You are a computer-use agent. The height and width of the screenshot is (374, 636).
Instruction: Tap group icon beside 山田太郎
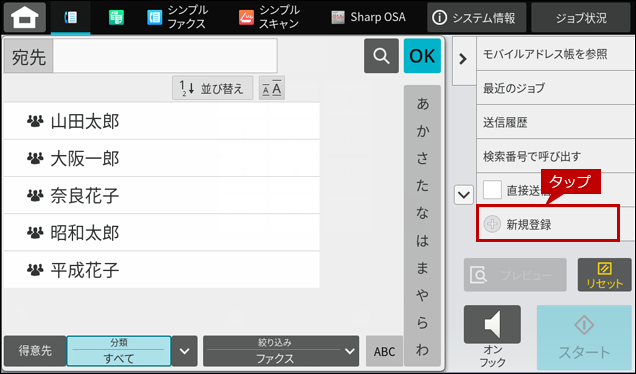35,121
